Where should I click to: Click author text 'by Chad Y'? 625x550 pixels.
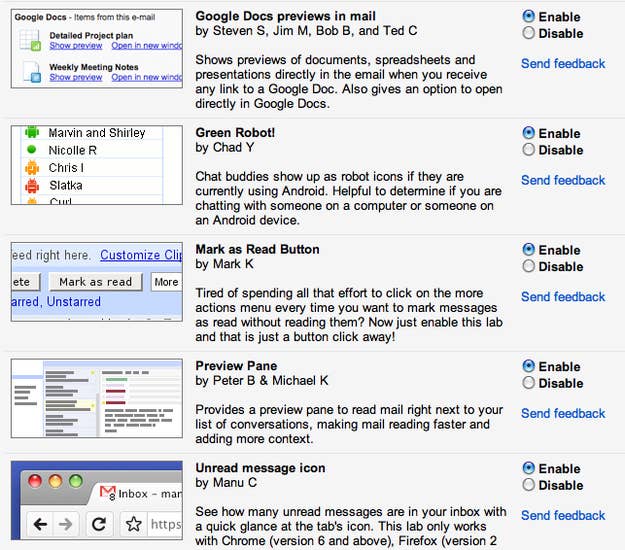(x=225, y=148)
